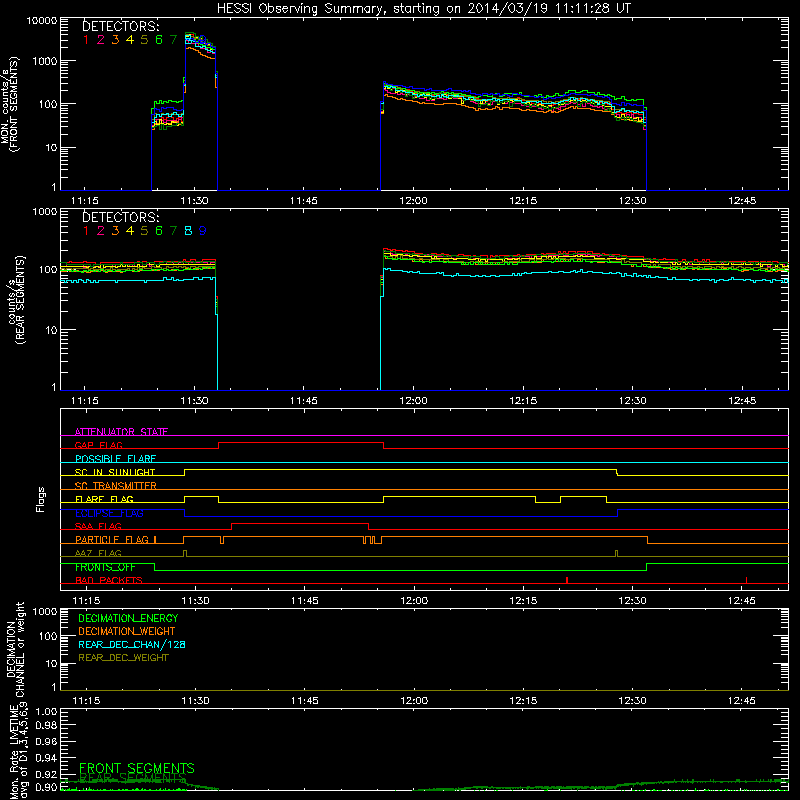Click blue detector 9 in rear segments legend
Image resolution: width=800 pixels, height=800 pixels.
tap(203, 231)
